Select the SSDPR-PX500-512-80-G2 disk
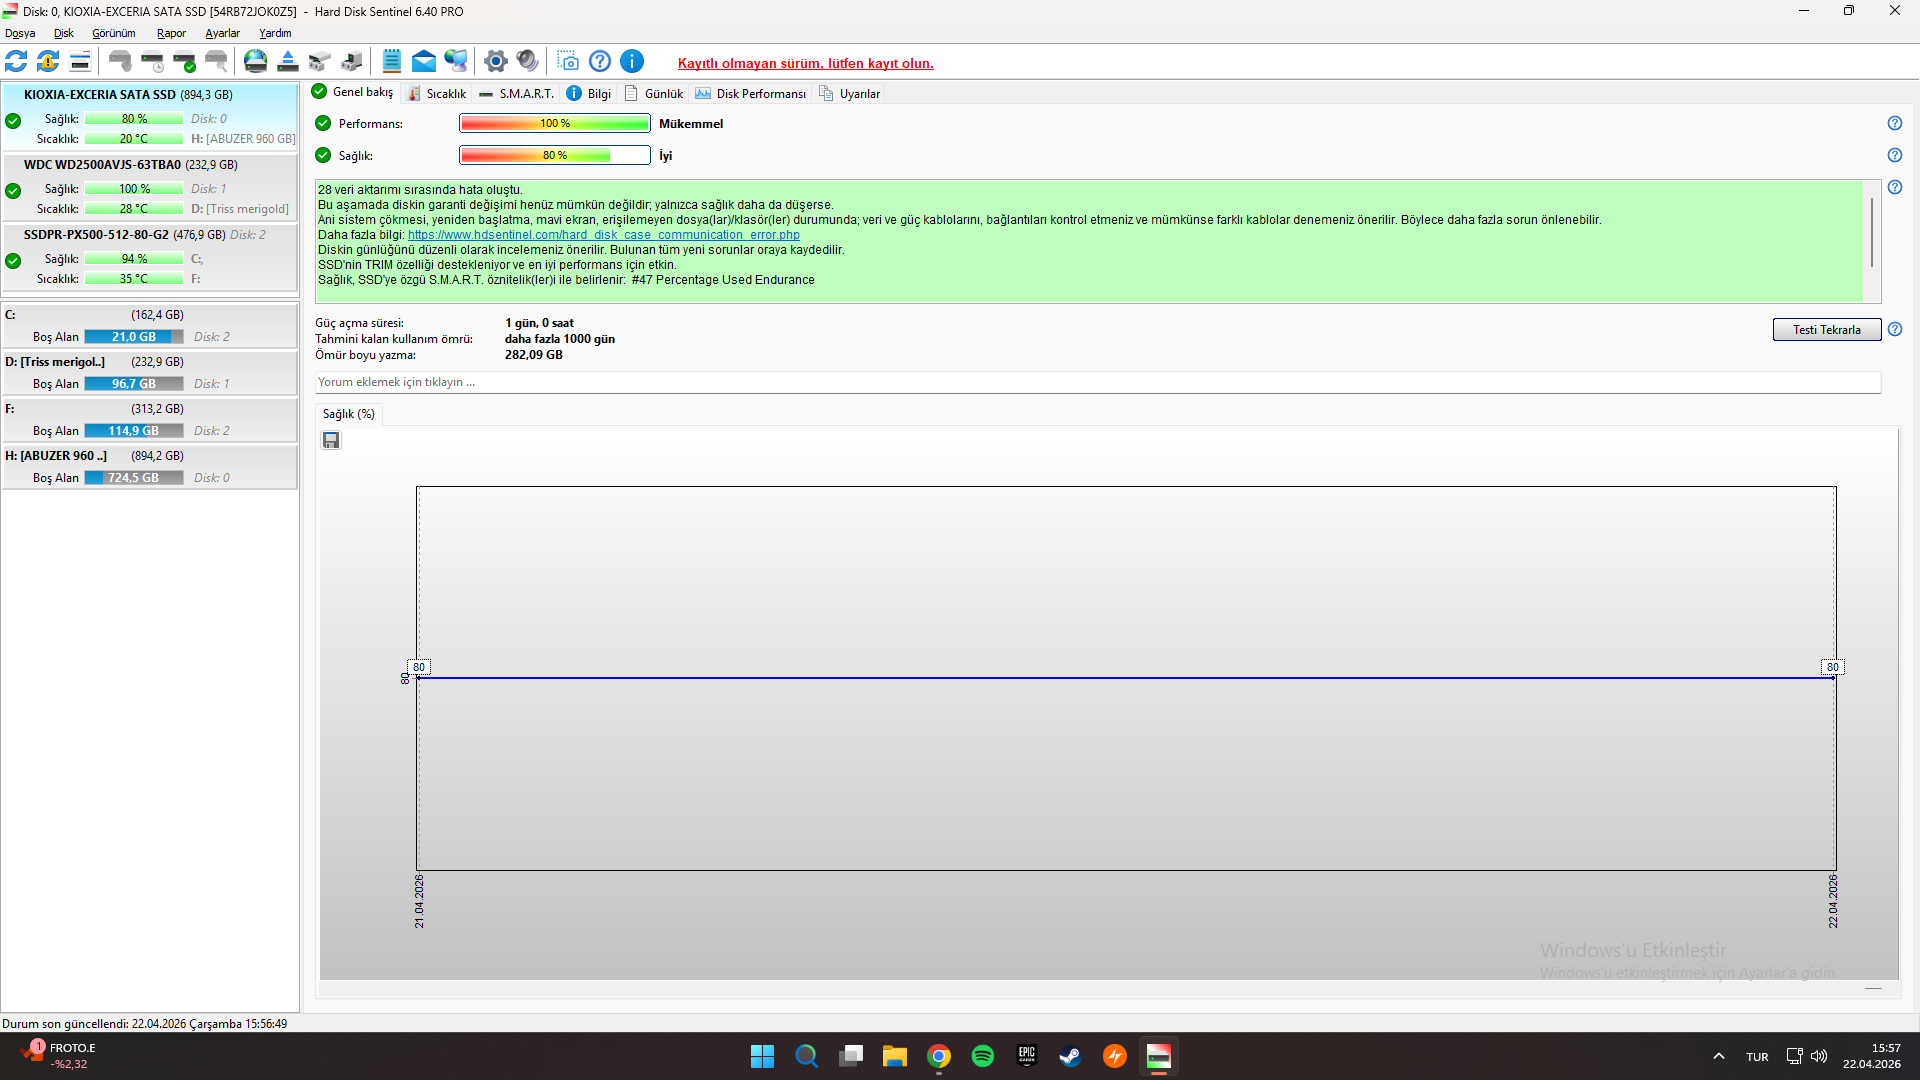The height and width of the screenshot is (1080, 1920). click(150, 257)
